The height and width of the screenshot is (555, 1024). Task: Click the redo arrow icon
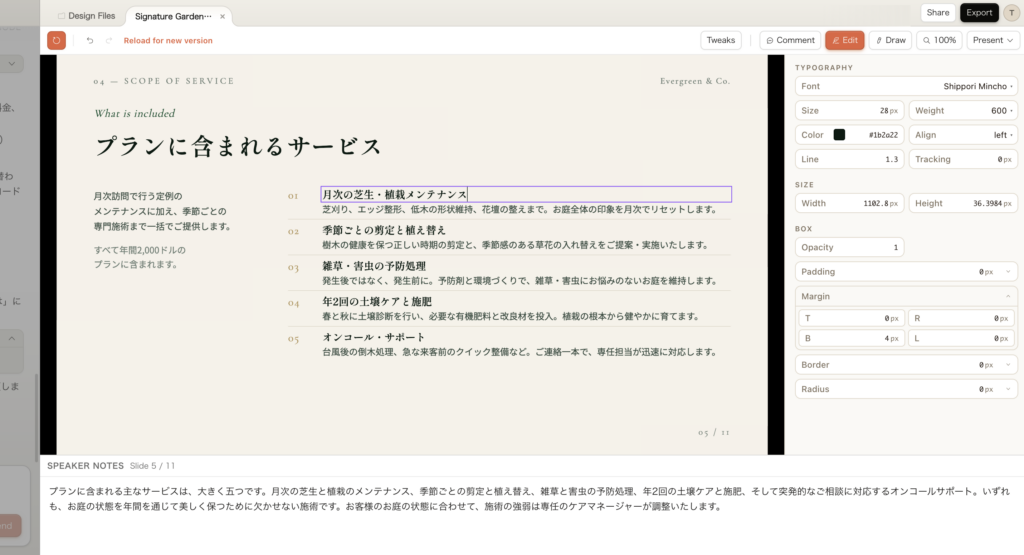point(109,41)
